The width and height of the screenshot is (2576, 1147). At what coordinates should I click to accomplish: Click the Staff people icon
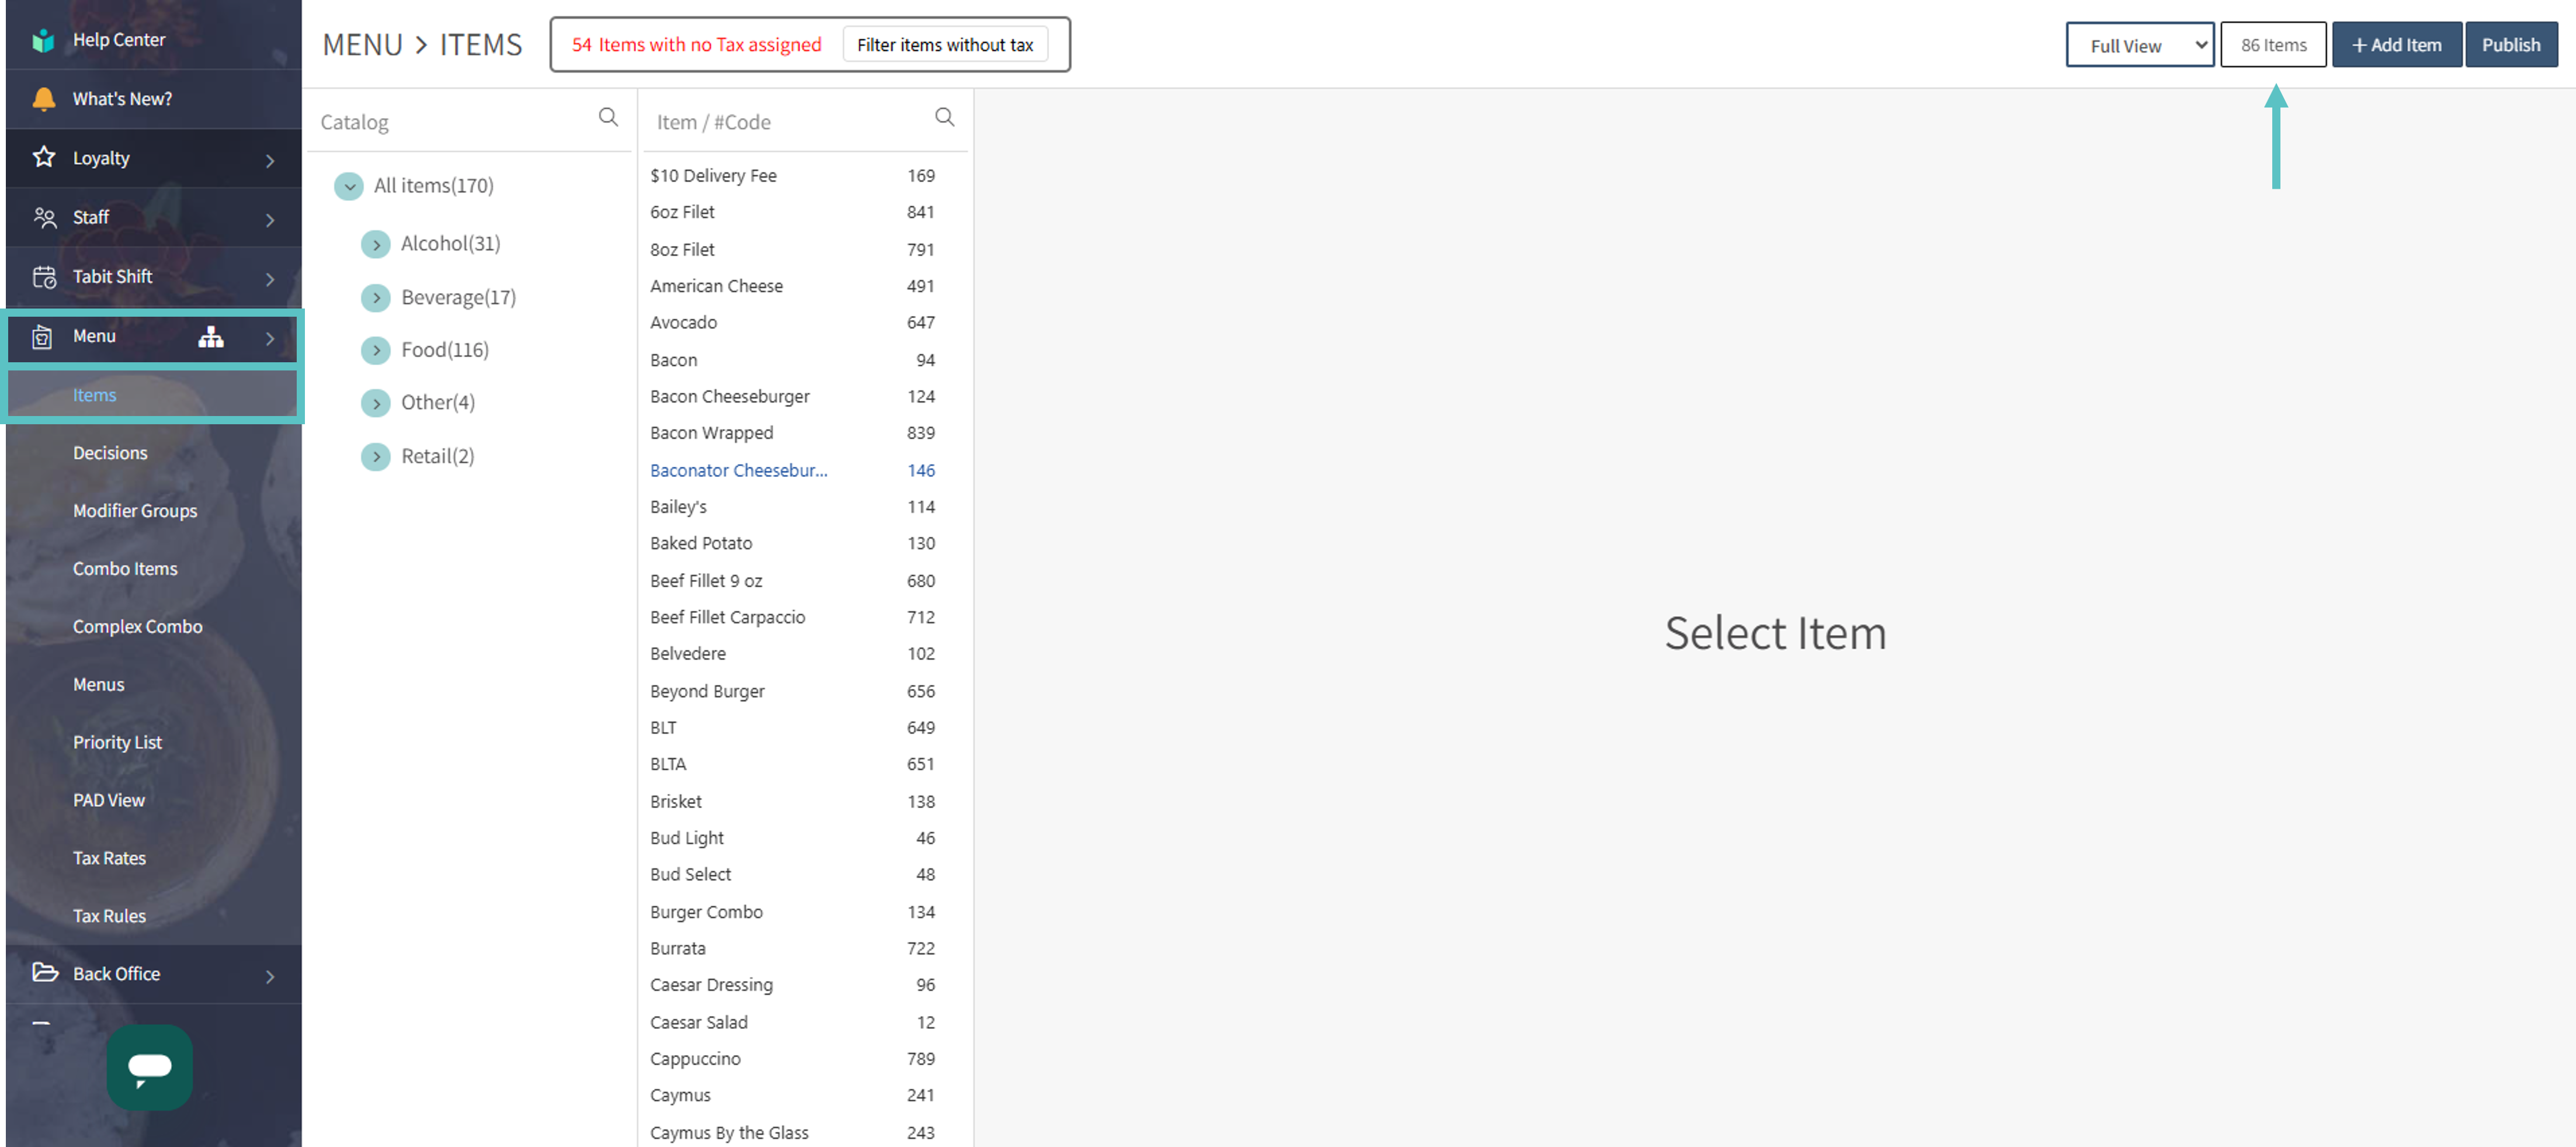coord(44,217)
